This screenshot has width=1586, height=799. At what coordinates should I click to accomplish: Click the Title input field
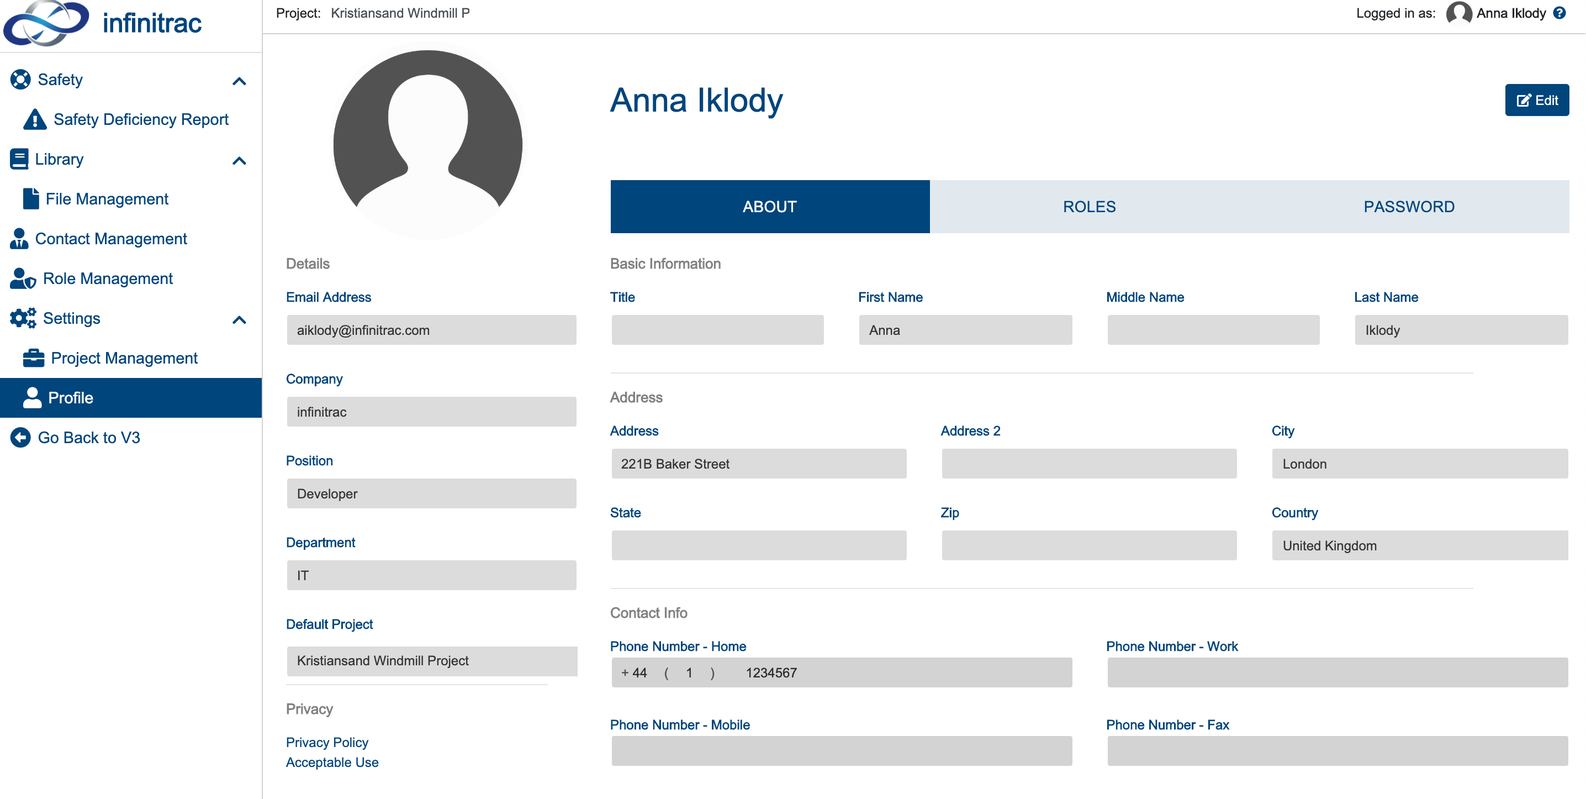pyautogui.click(x=717, y=330)
